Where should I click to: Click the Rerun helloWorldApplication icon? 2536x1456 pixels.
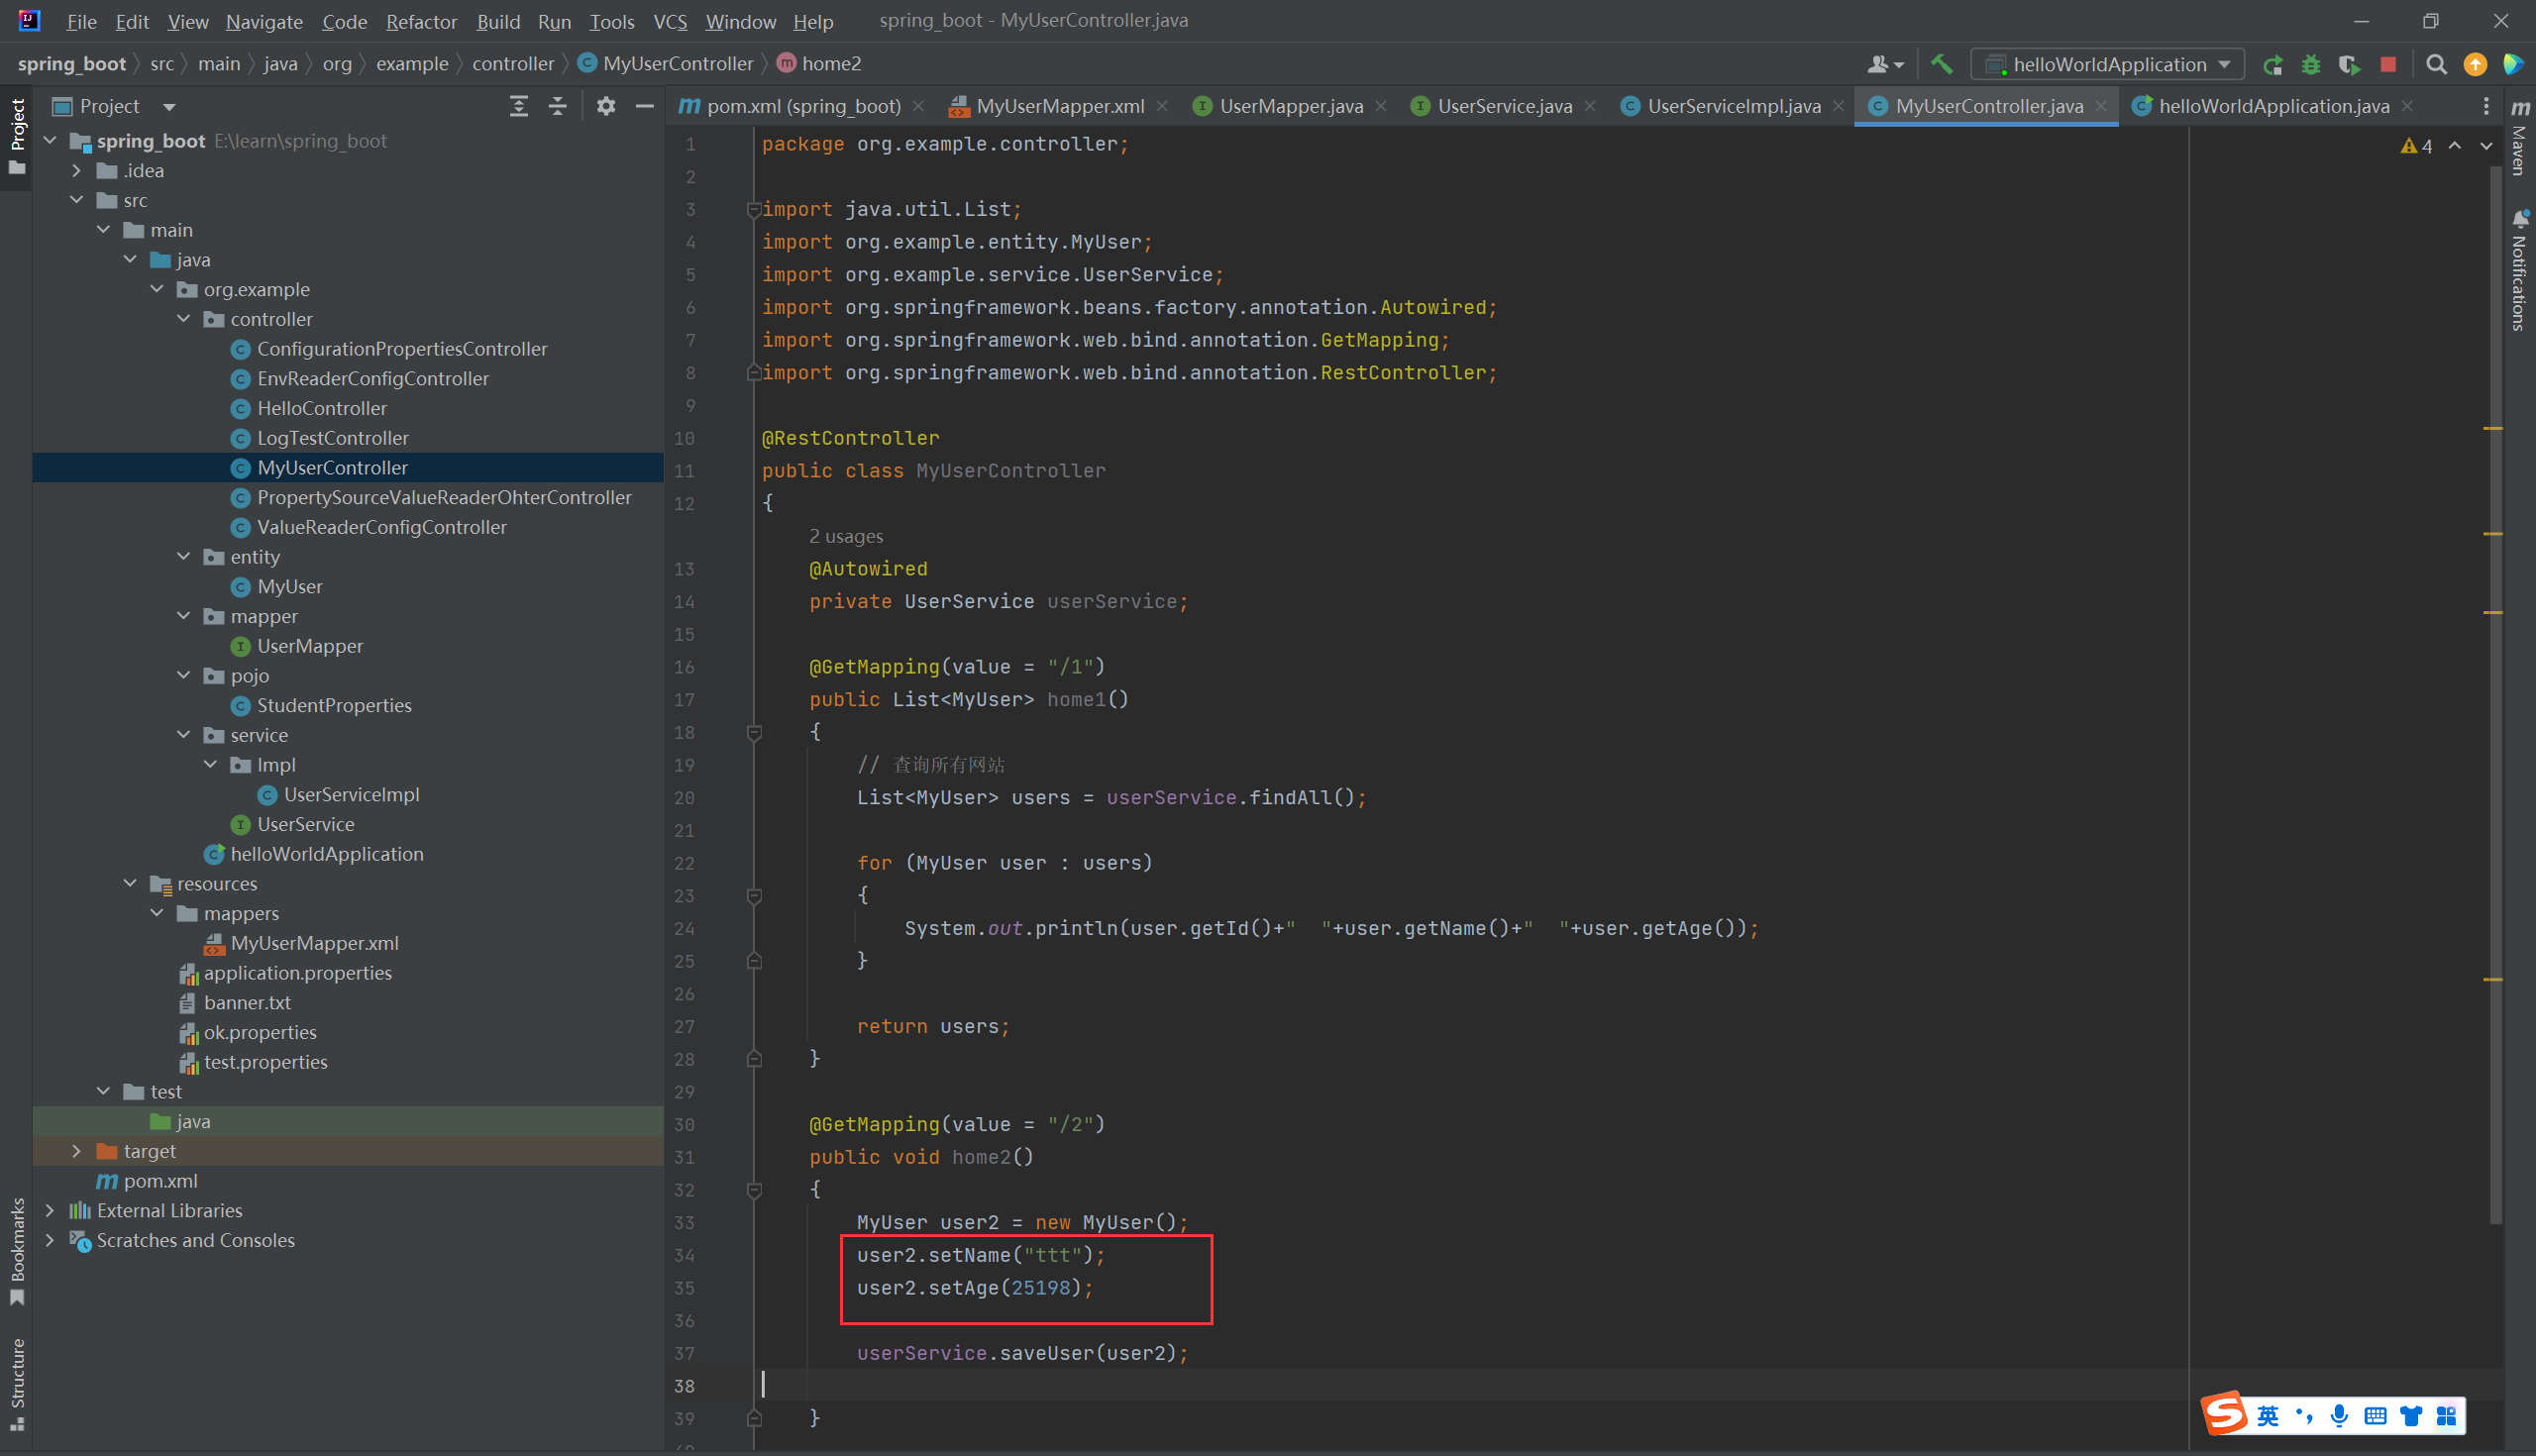click(x=2272, y=64)
